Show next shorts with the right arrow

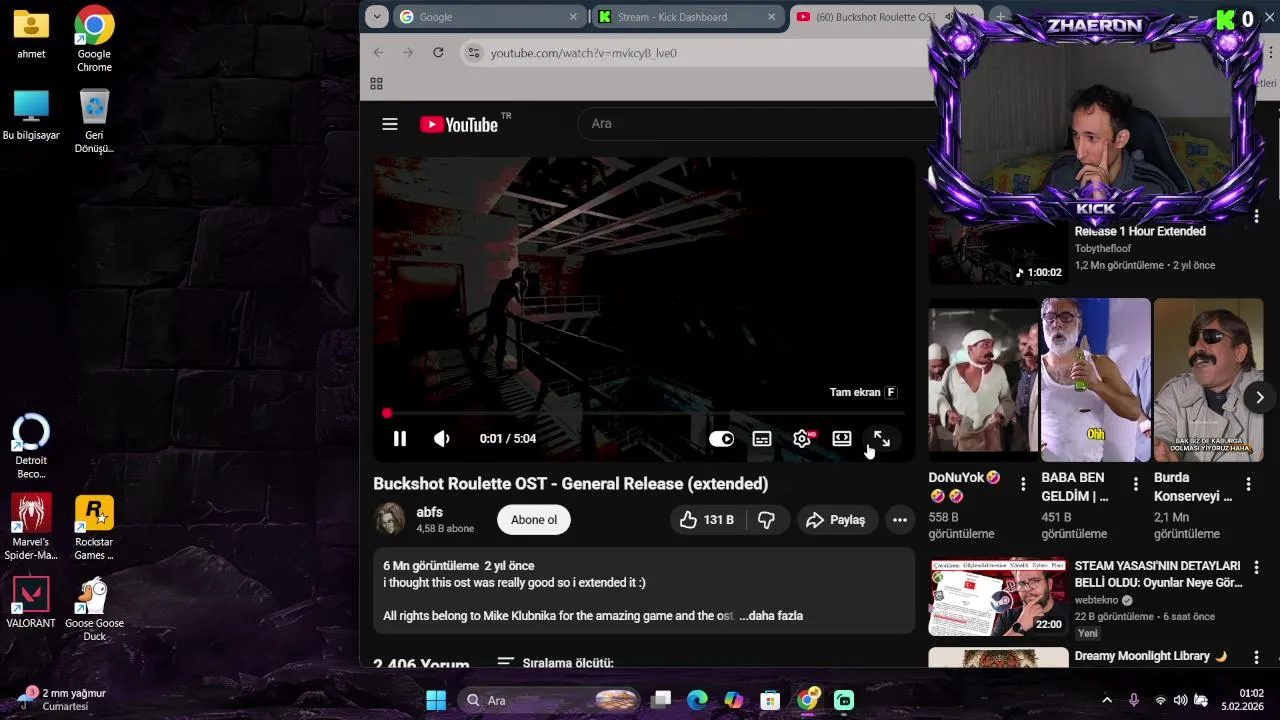pos(1260,397)
